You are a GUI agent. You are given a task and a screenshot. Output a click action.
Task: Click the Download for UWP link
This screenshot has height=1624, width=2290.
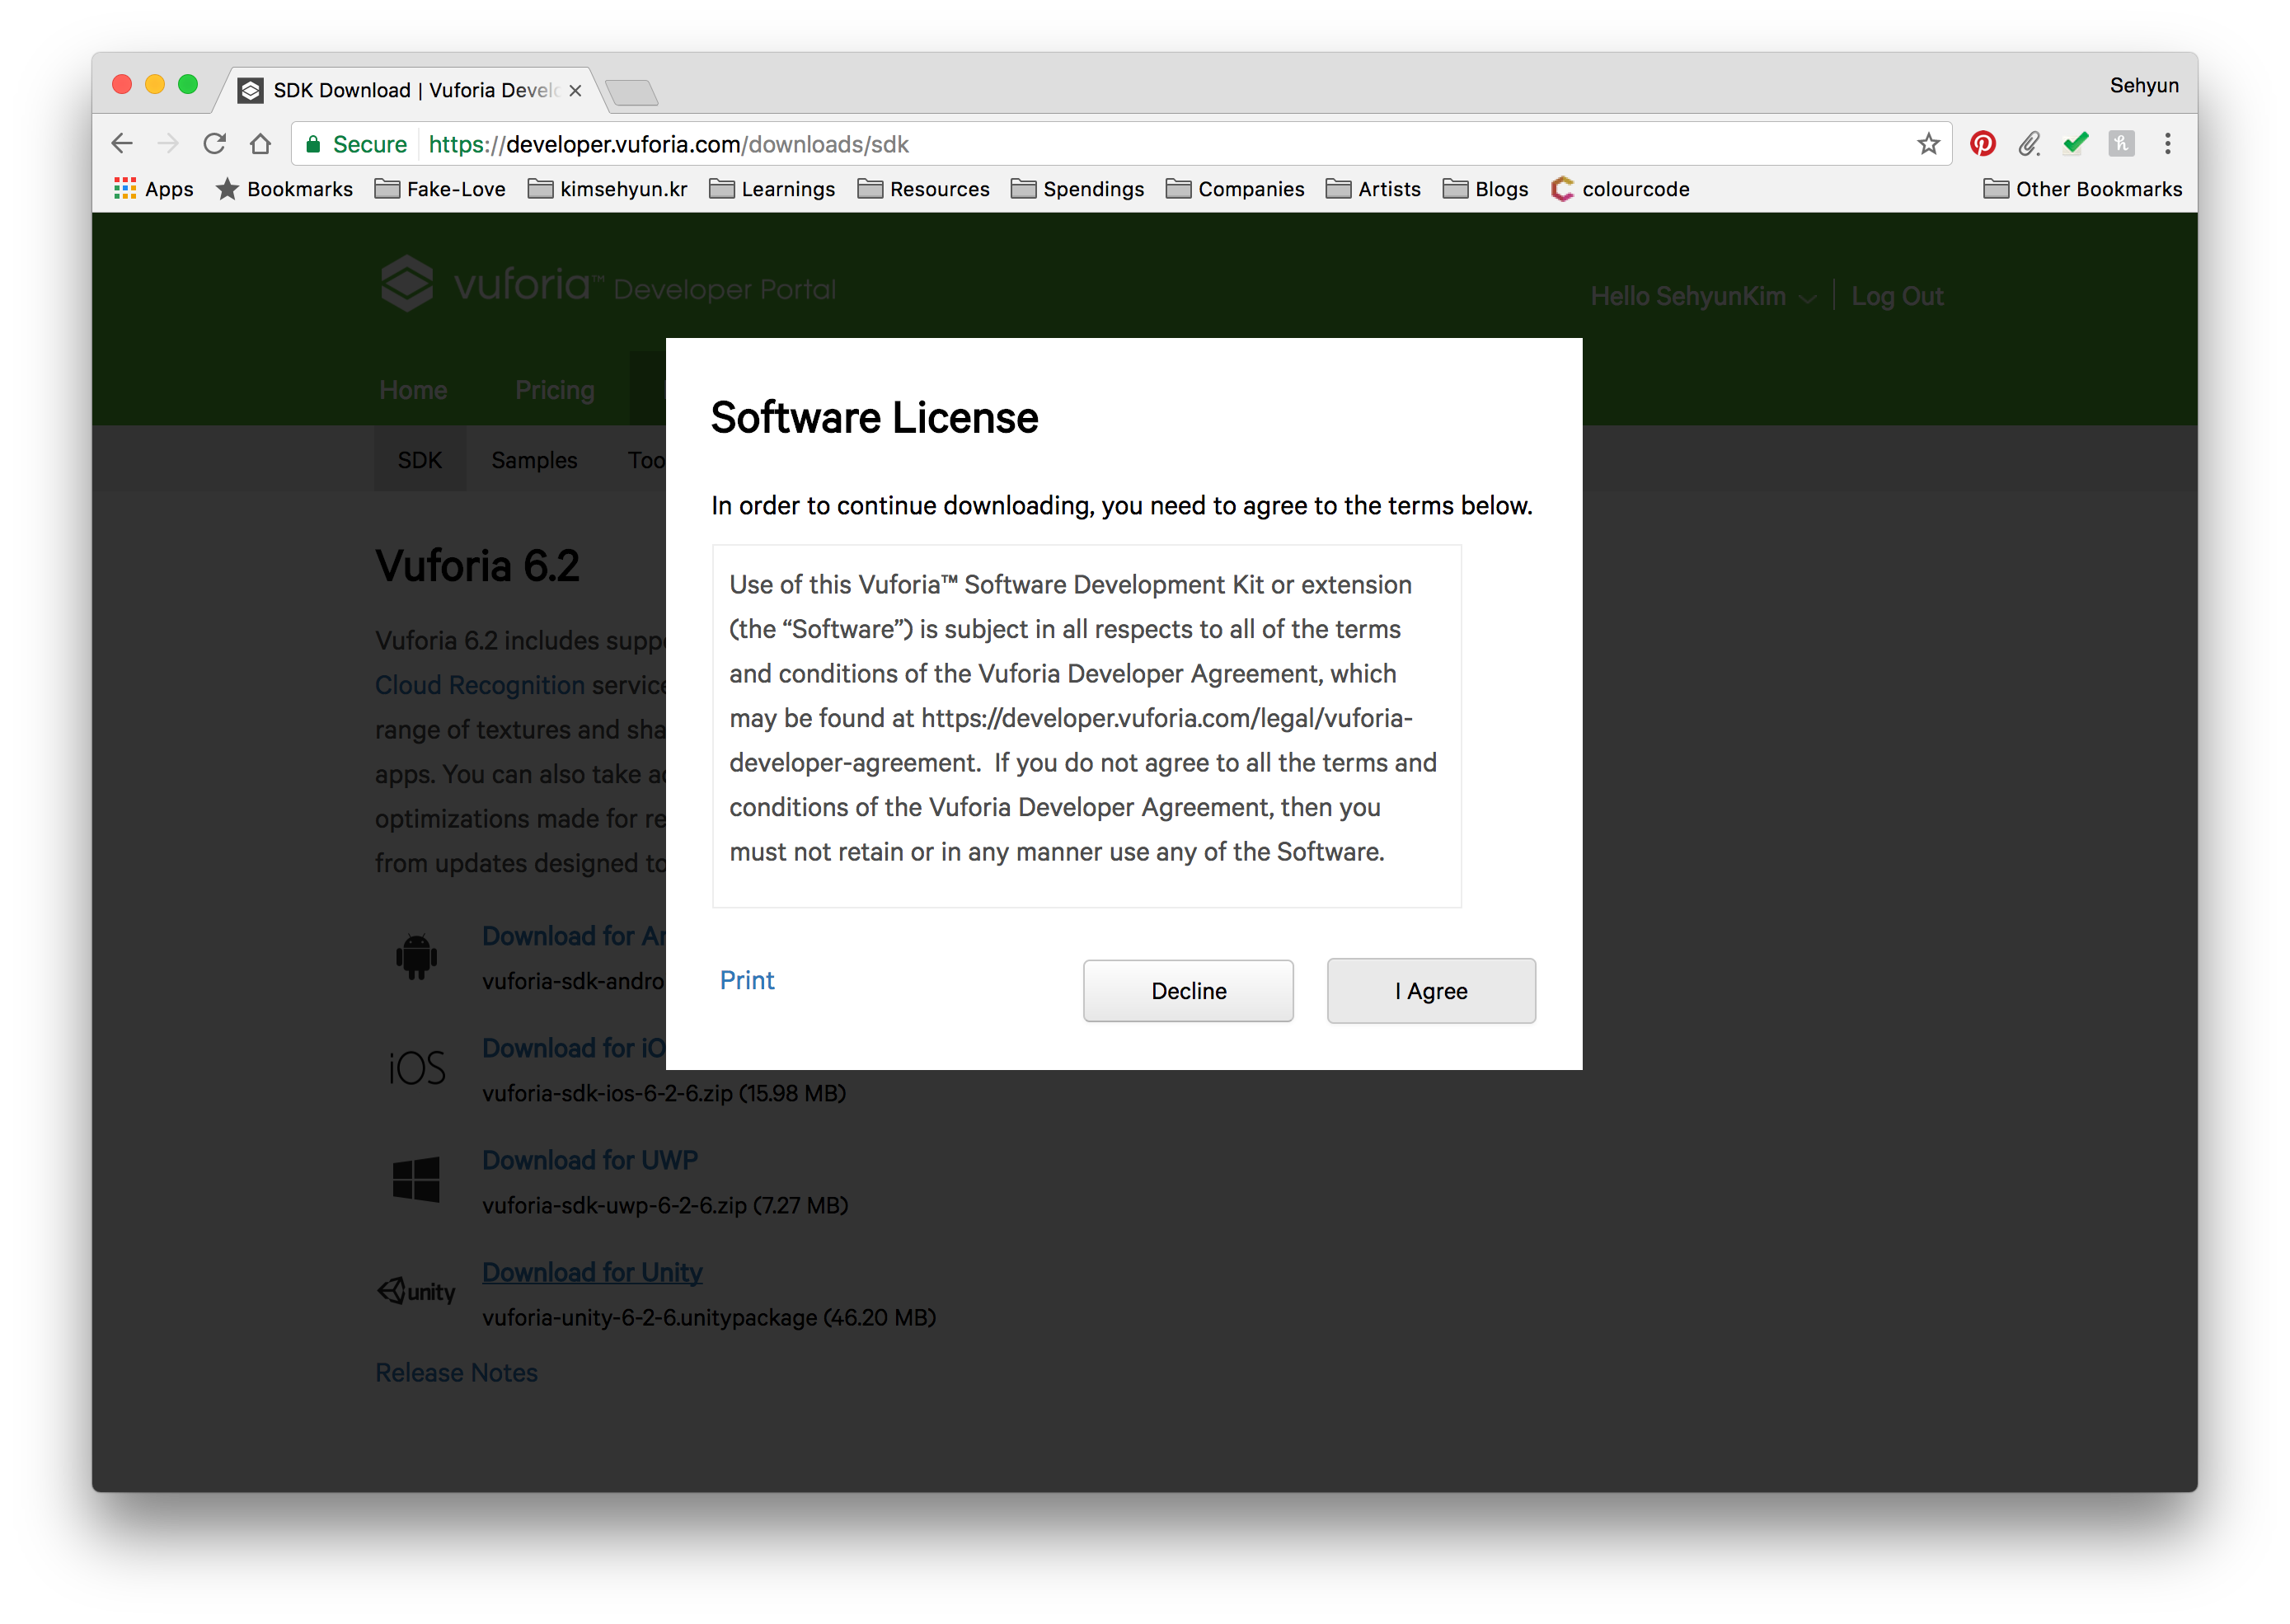(x=590, y=1160)
